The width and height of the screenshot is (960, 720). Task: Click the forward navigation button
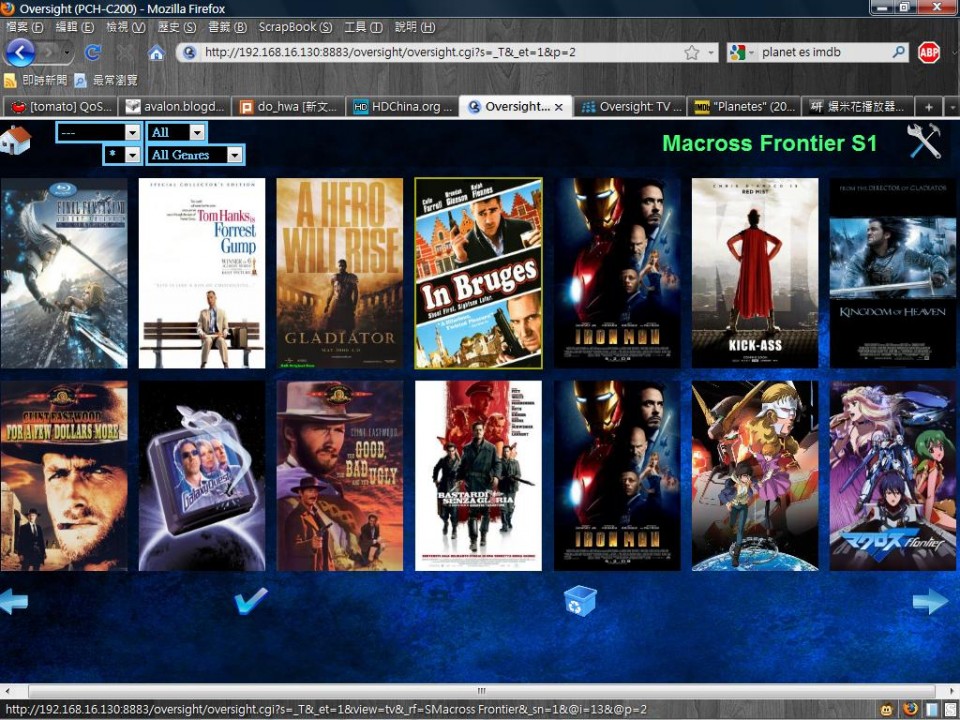point(48,53)
